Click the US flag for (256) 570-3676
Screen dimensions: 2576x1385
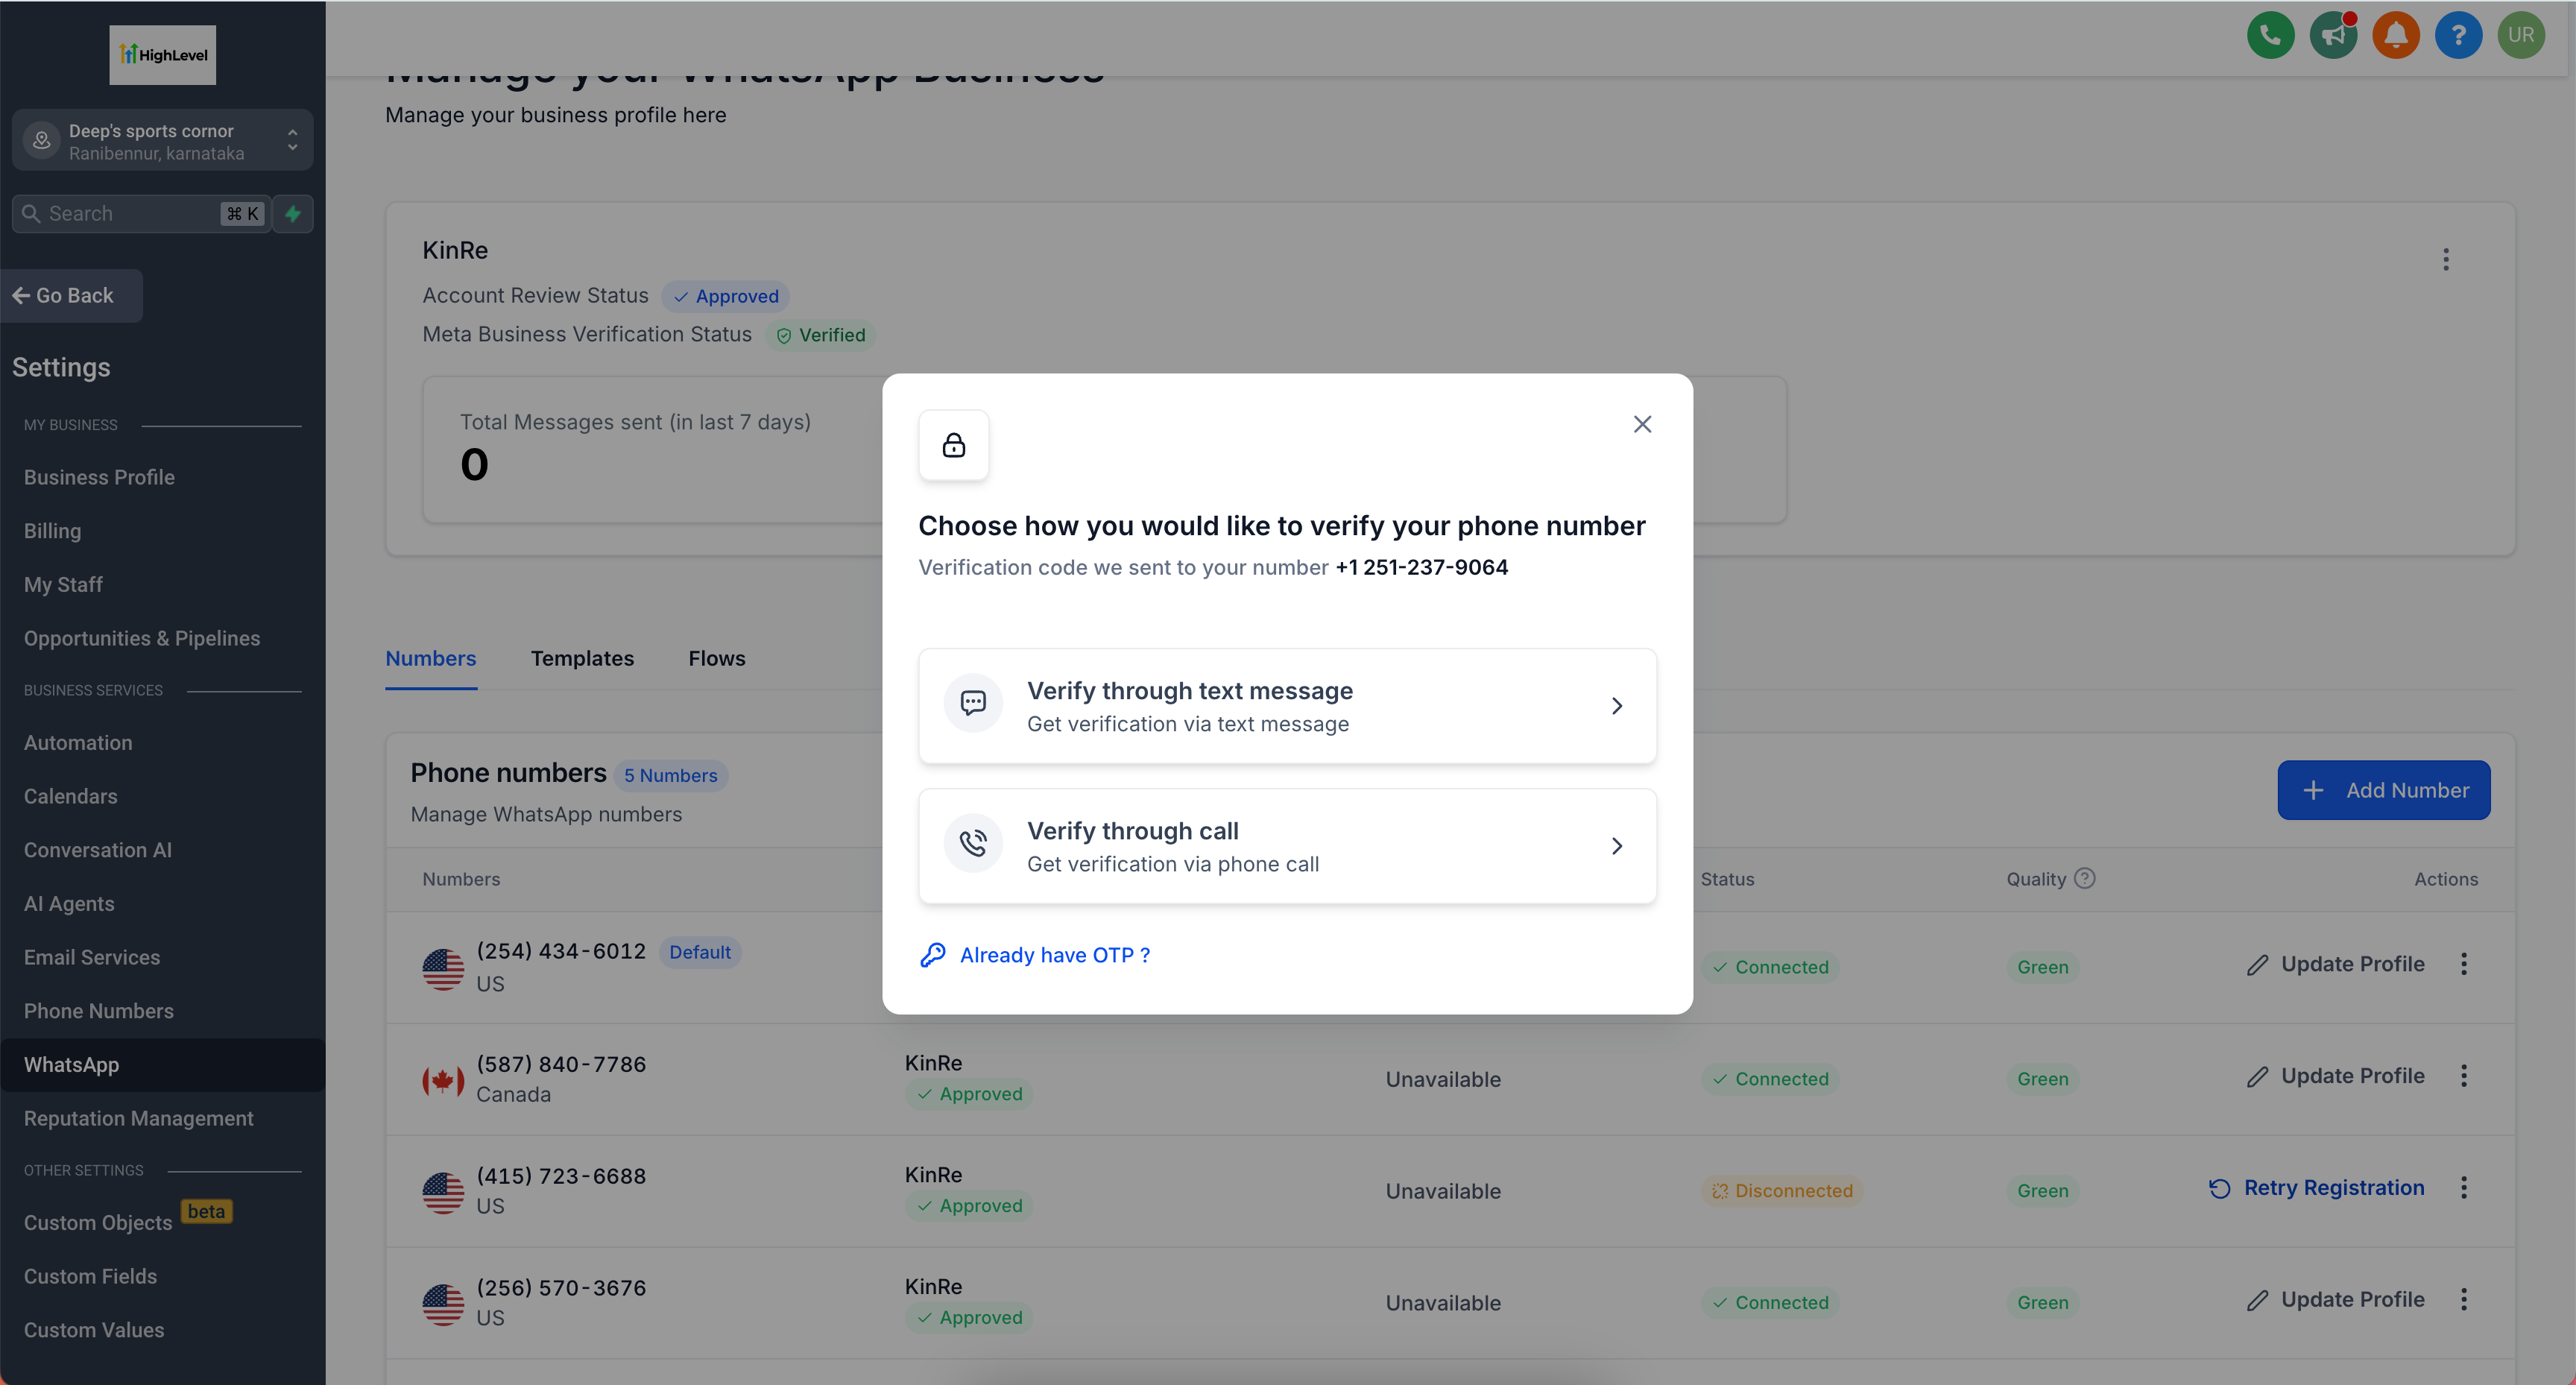click(x=443, y=1304)
